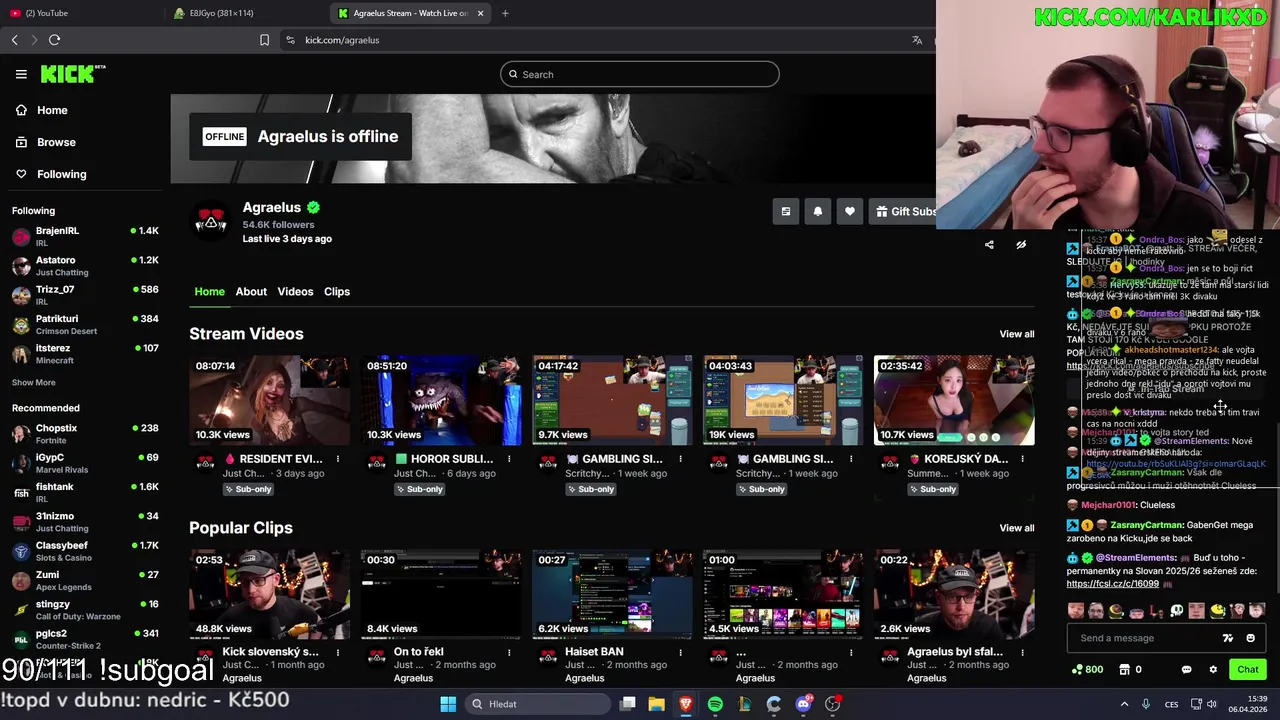Open HOROR SUBLI... video thumbnail
This screenshot has height=720, width=1280.
[441, 400]
